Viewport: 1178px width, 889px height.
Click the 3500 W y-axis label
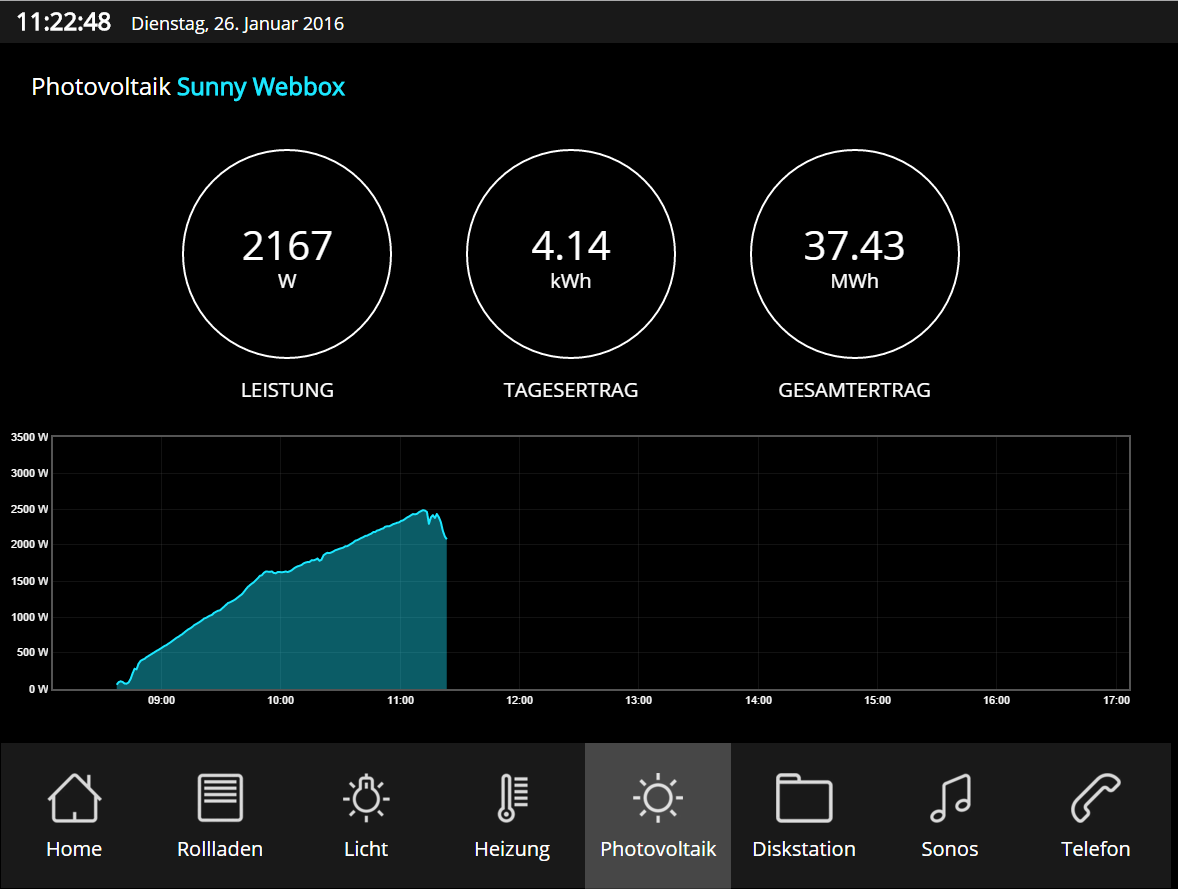click(29, 437)
